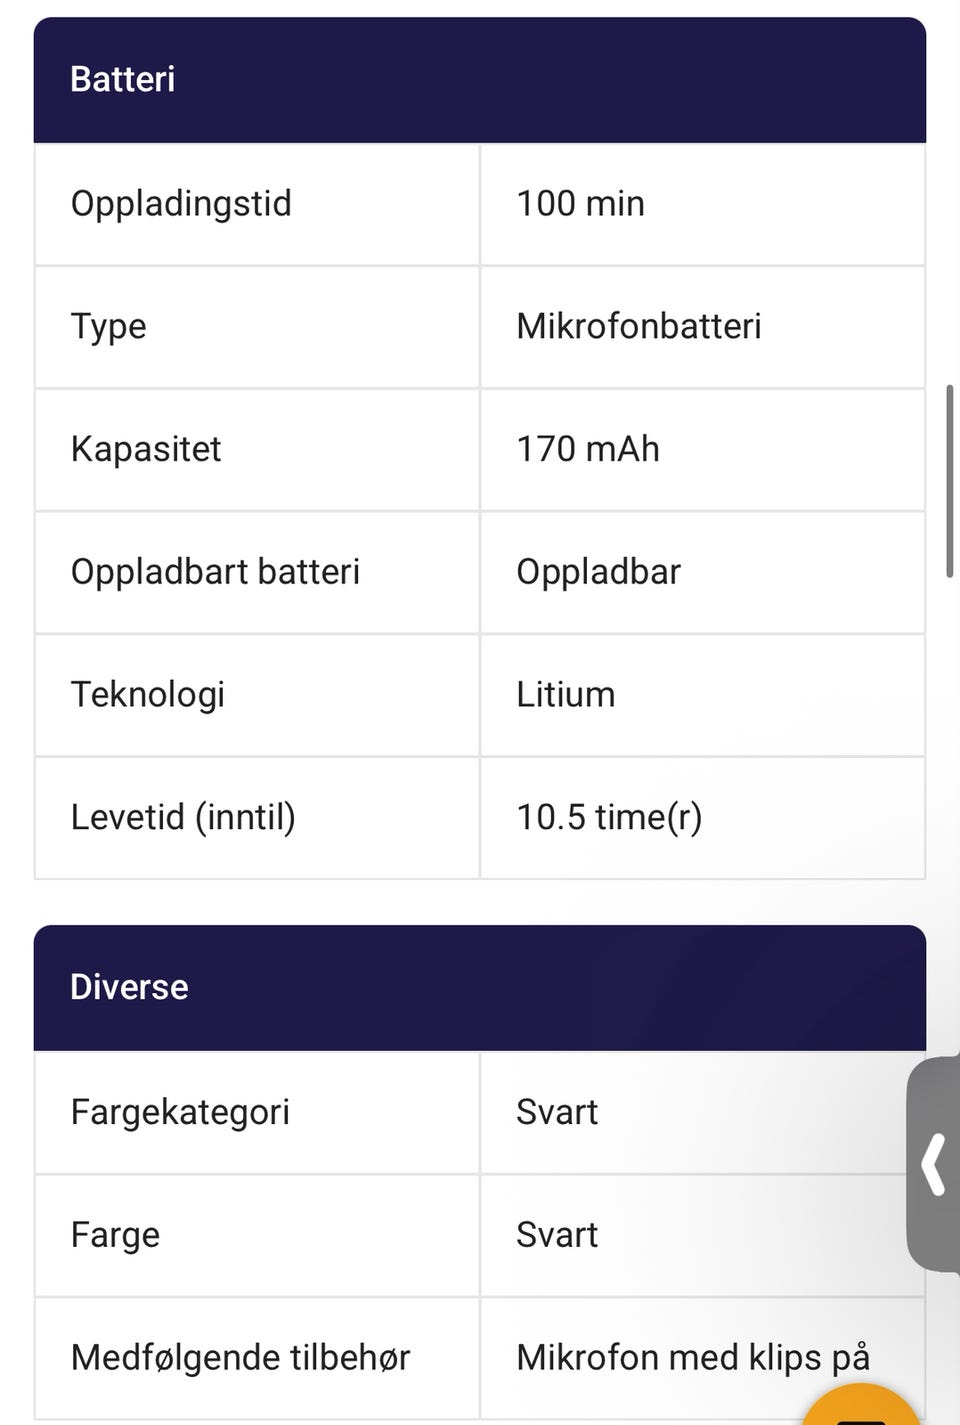Image resolution: width=960 pixels, height=1425 pixels.
Task: Select the Oppladingstid label cell
Action: pos(181,204)
